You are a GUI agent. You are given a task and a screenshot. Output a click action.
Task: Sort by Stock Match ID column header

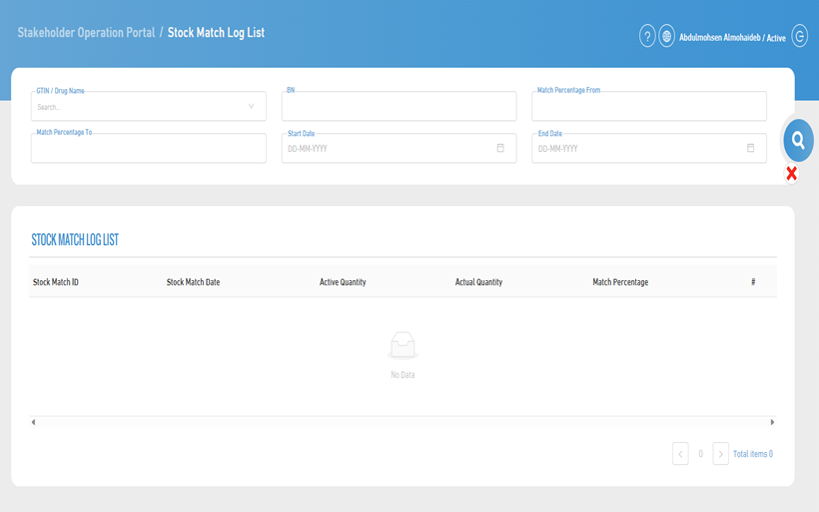(55, 282)
